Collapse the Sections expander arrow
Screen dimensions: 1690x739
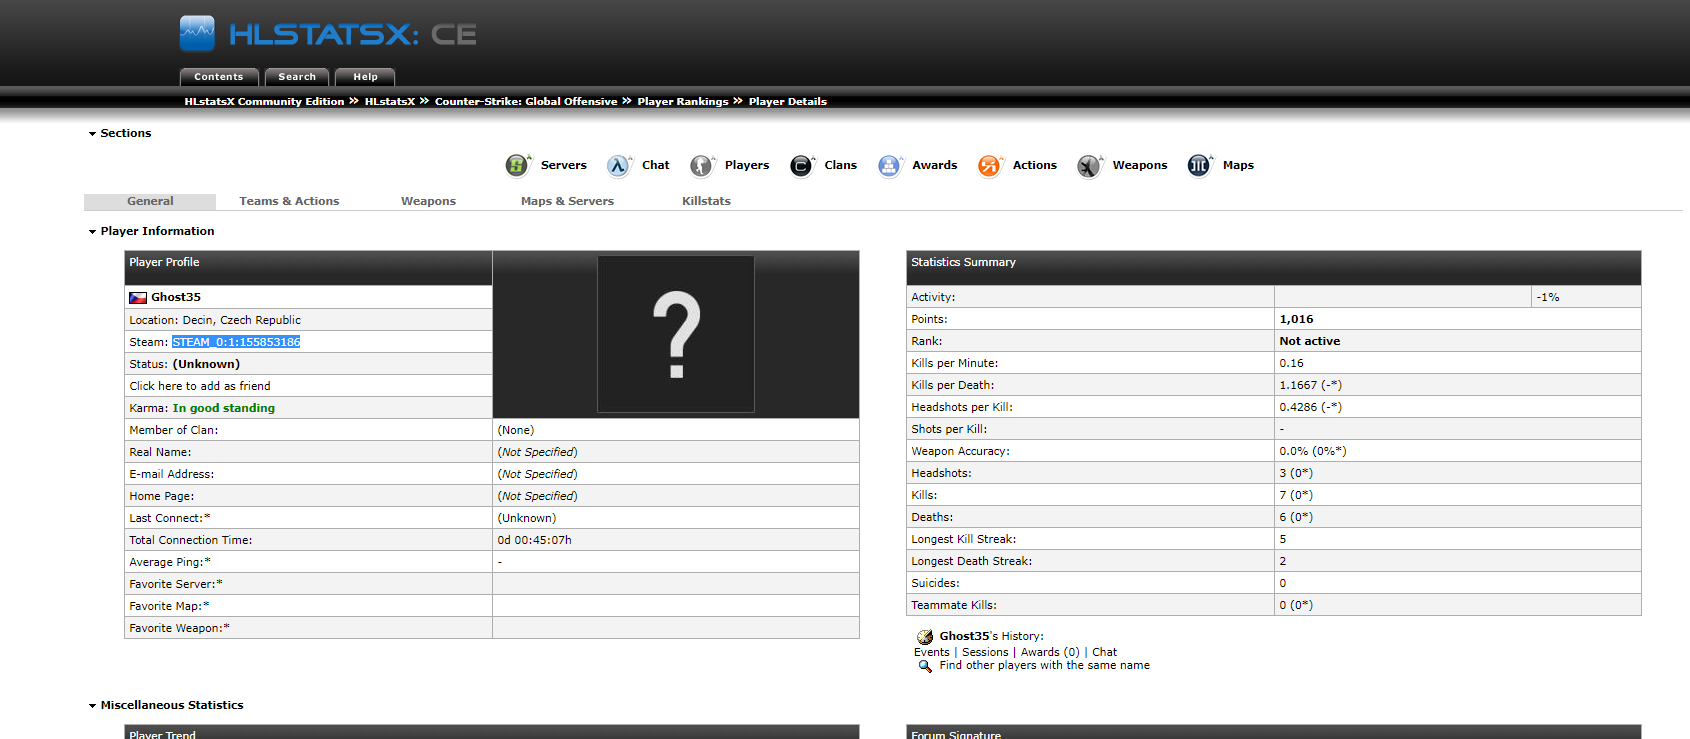pyautogui.click(x=93, y=133)
